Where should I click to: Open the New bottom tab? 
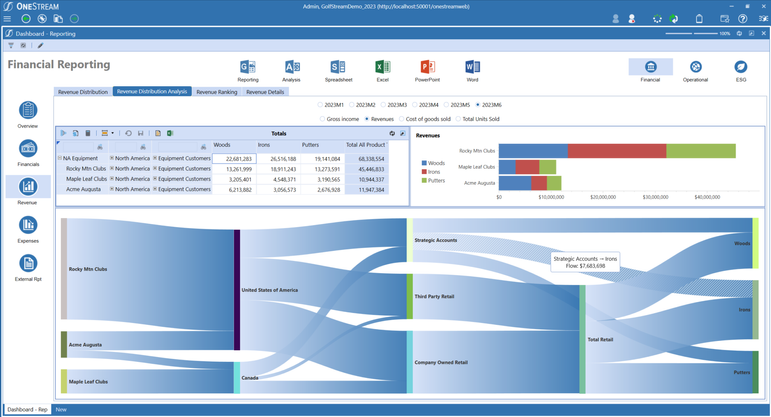coord(61,409)
